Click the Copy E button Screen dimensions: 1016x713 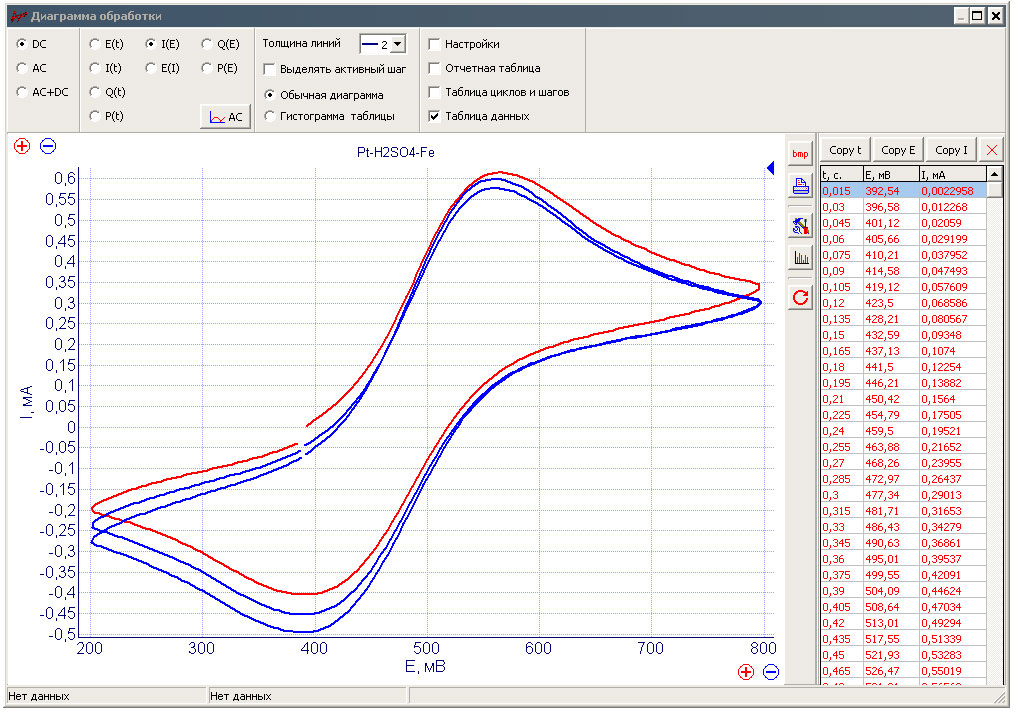coord(898,150)
